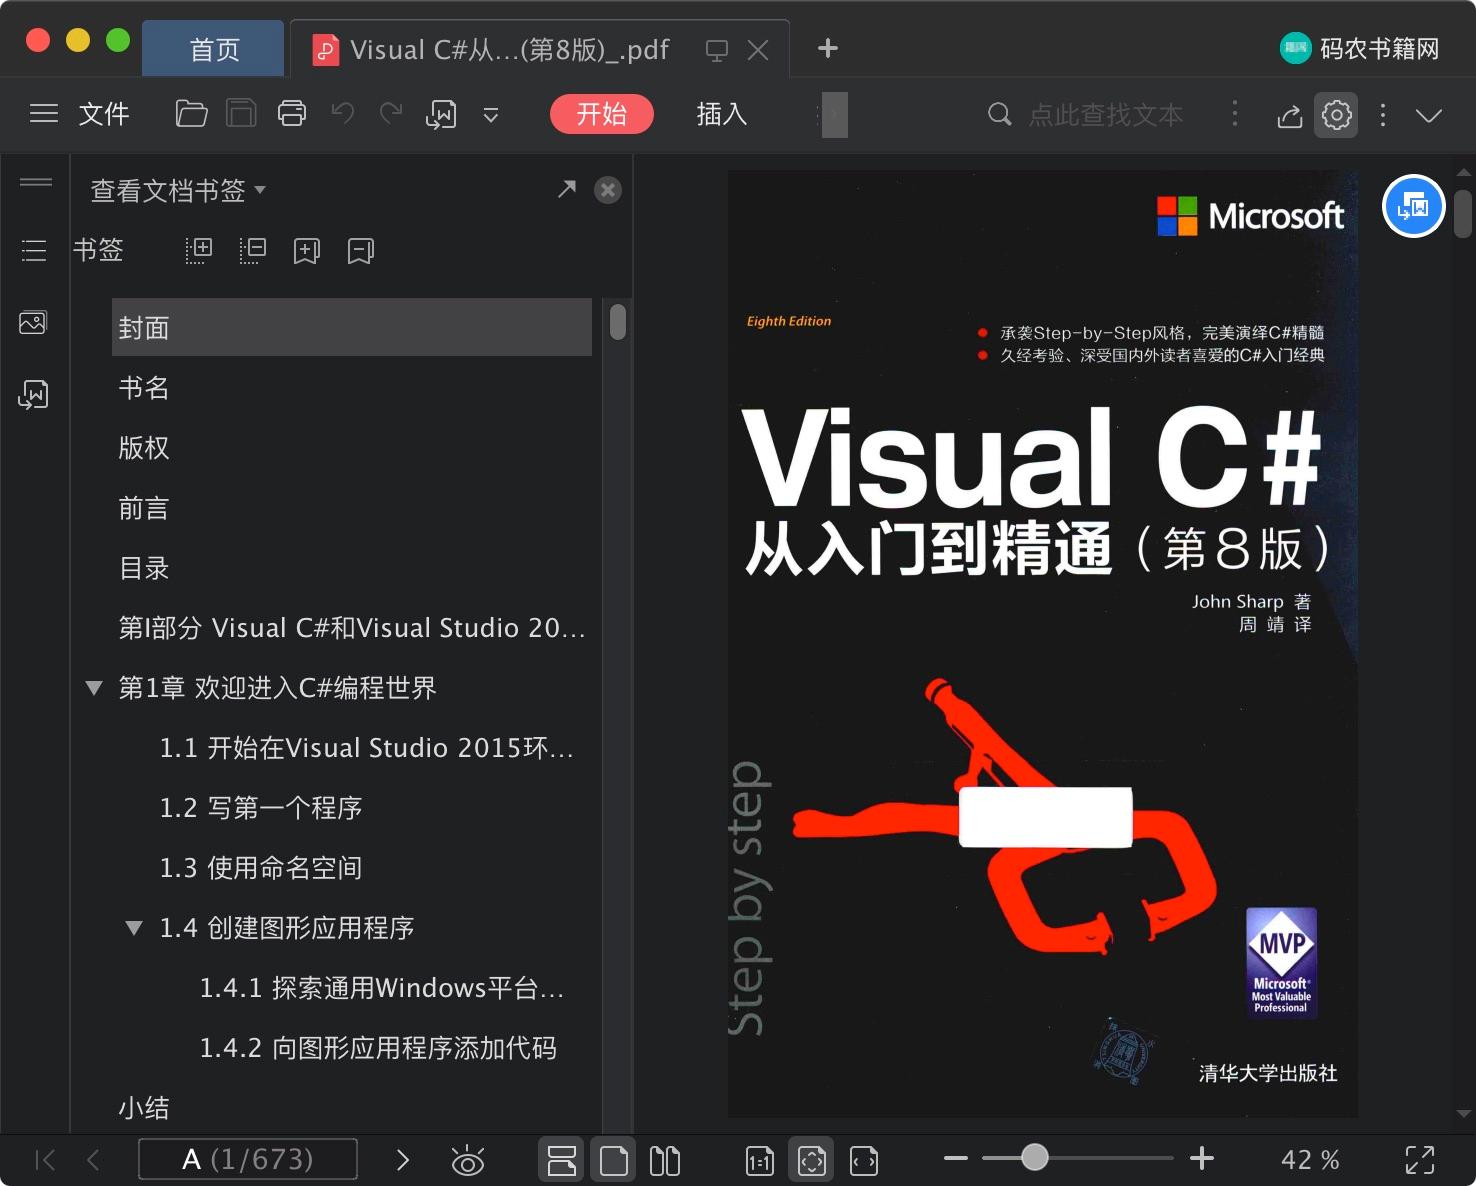Click the search magnifier icon
This screenshot has width=1476, height=1186.
[x=999, y=115]
